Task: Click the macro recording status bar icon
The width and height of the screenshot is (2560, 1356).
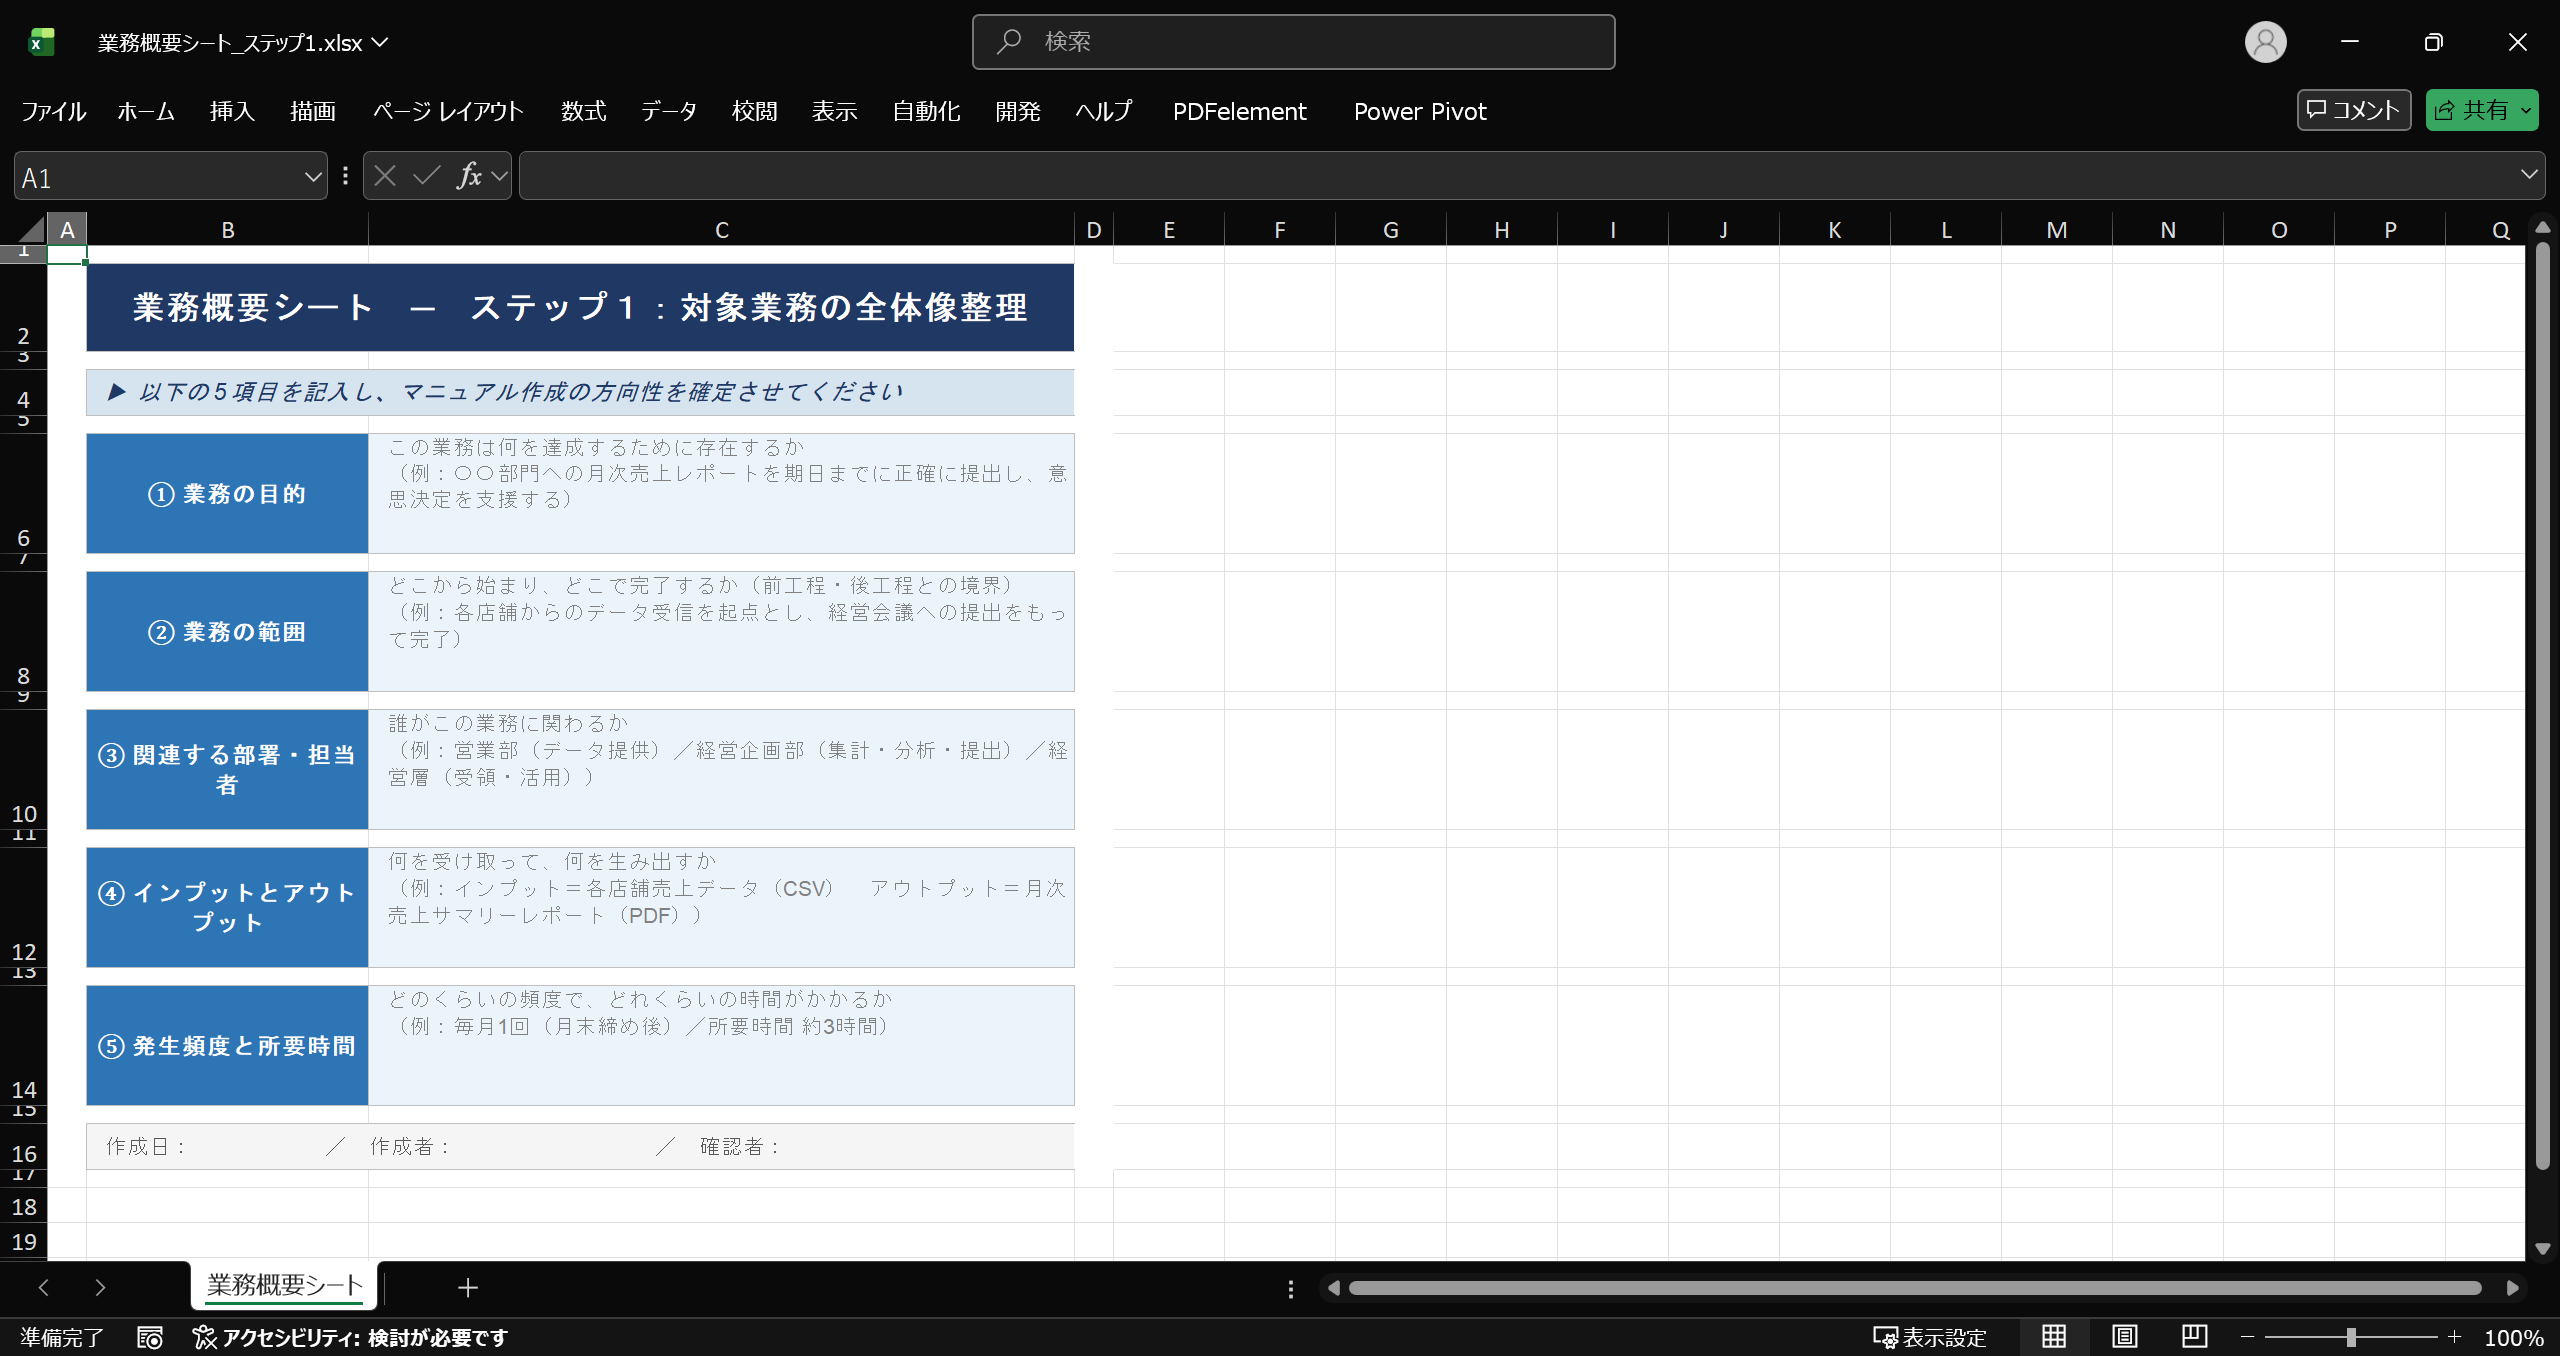Action: (150, 1338)
